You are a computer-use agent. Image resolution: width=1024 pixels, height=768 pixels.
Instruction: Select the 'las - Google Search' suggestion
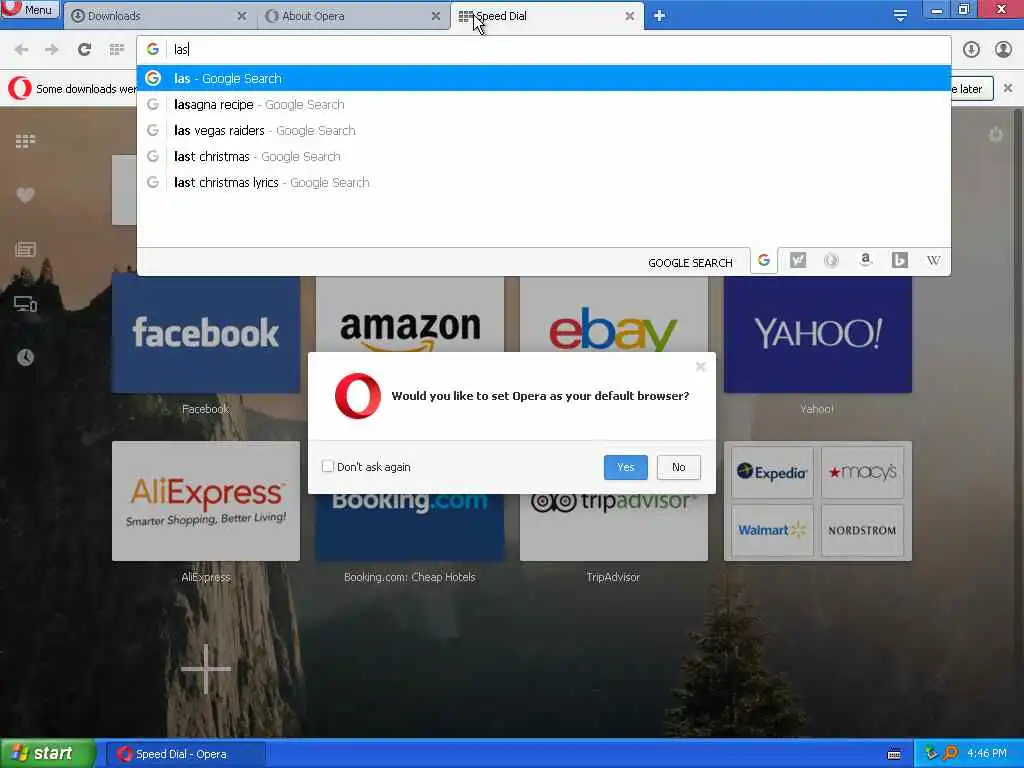click(543, 78)
